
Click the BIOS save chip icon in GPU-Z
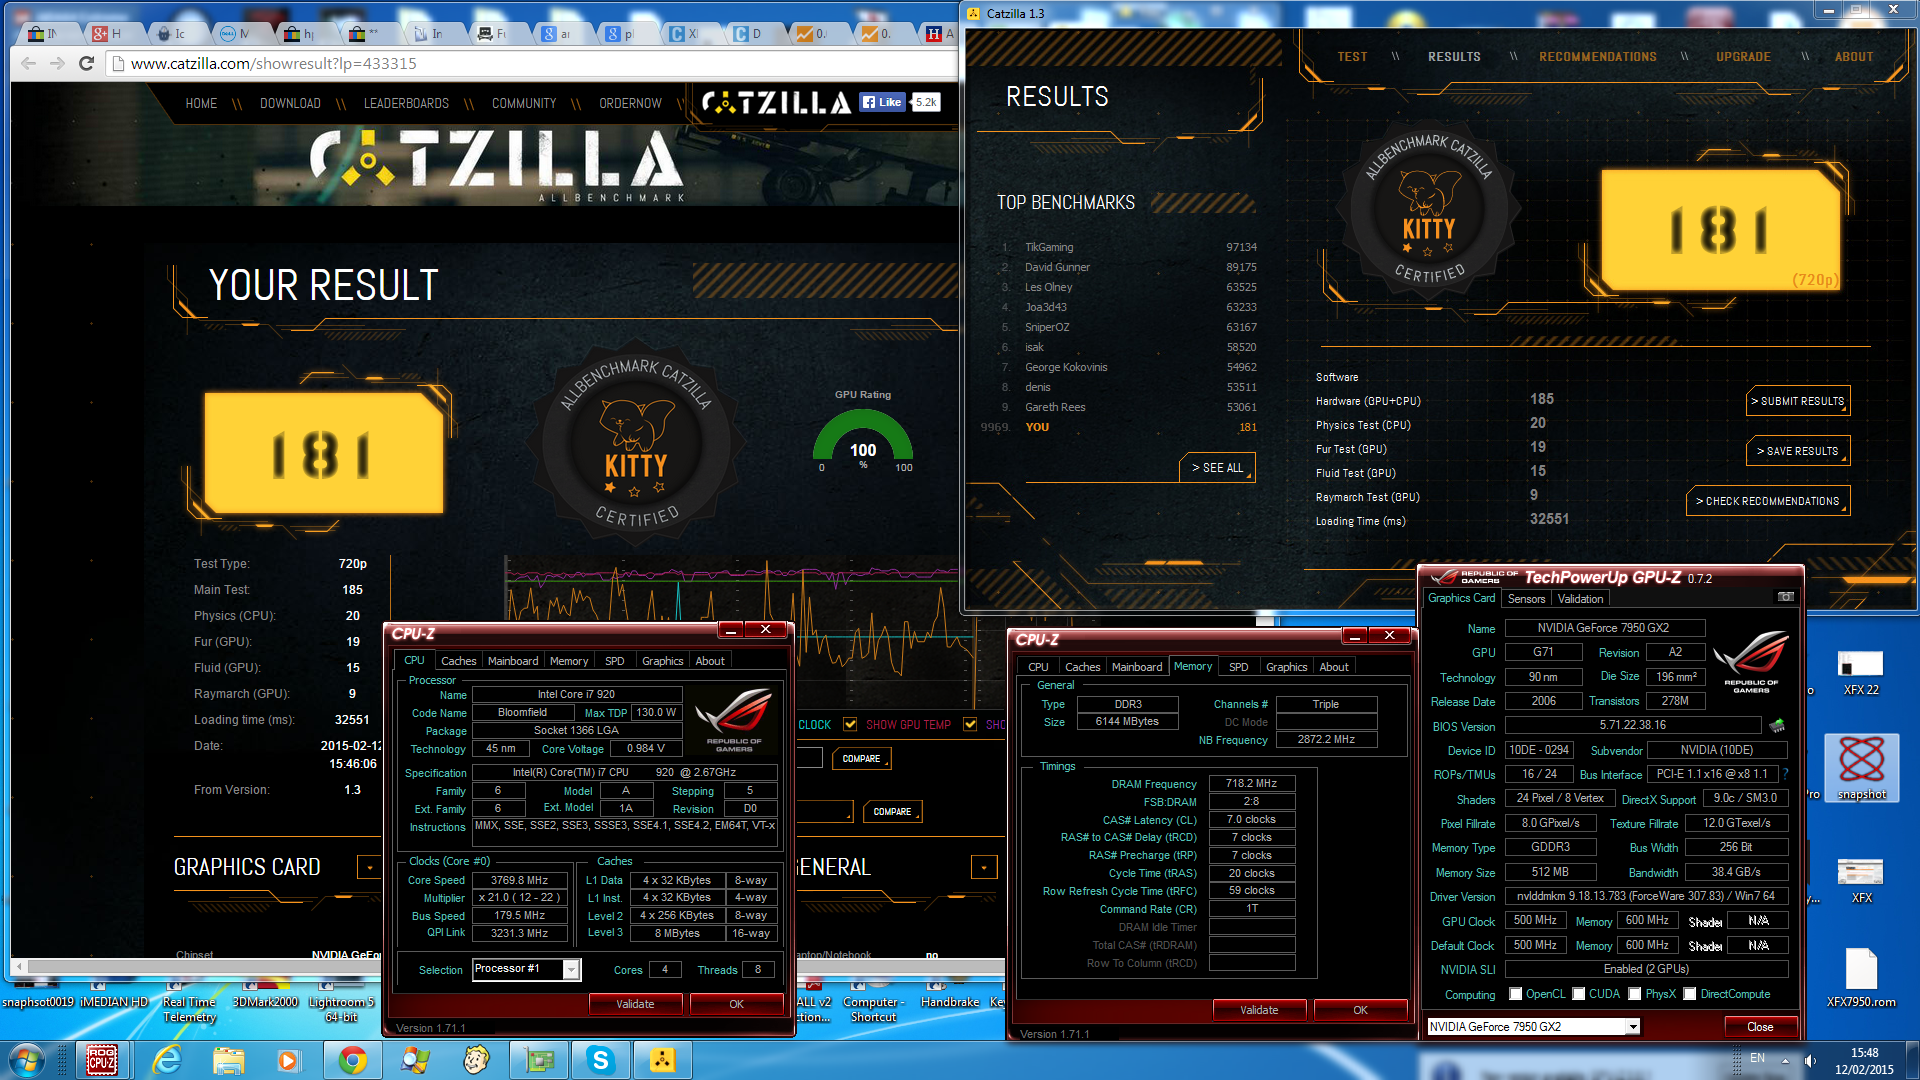click(1777, 725)
